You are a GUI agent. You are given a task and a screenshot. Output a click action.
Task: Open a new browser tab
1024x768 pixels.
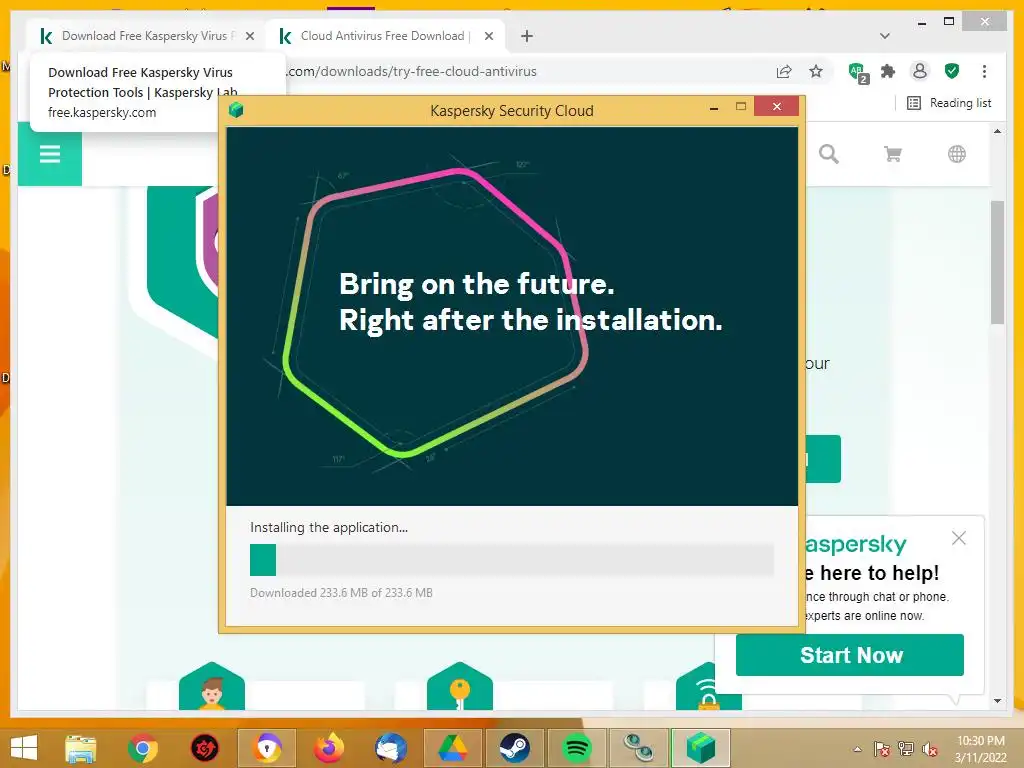[527, 36]
